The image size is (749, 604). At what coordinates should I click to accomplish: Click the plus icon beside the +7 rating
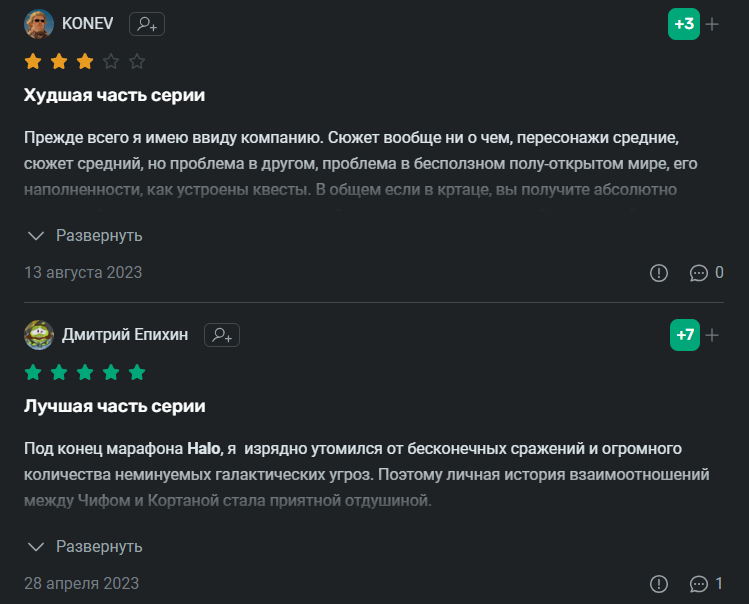[x=712, y=335]
